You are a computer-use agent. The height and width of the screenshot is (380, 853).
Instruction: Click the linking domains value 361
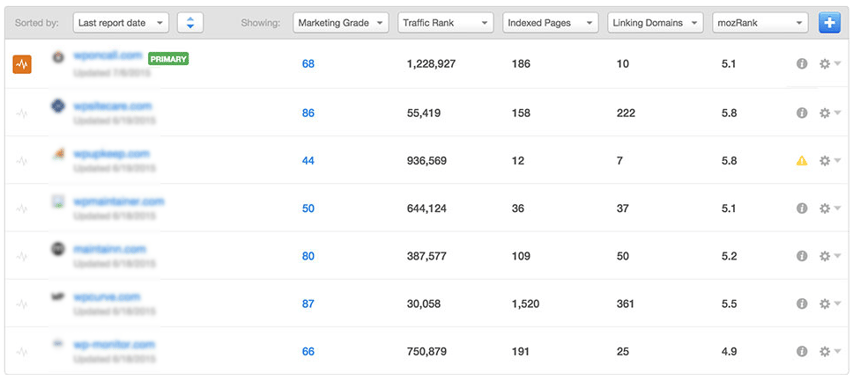[626, 304]
